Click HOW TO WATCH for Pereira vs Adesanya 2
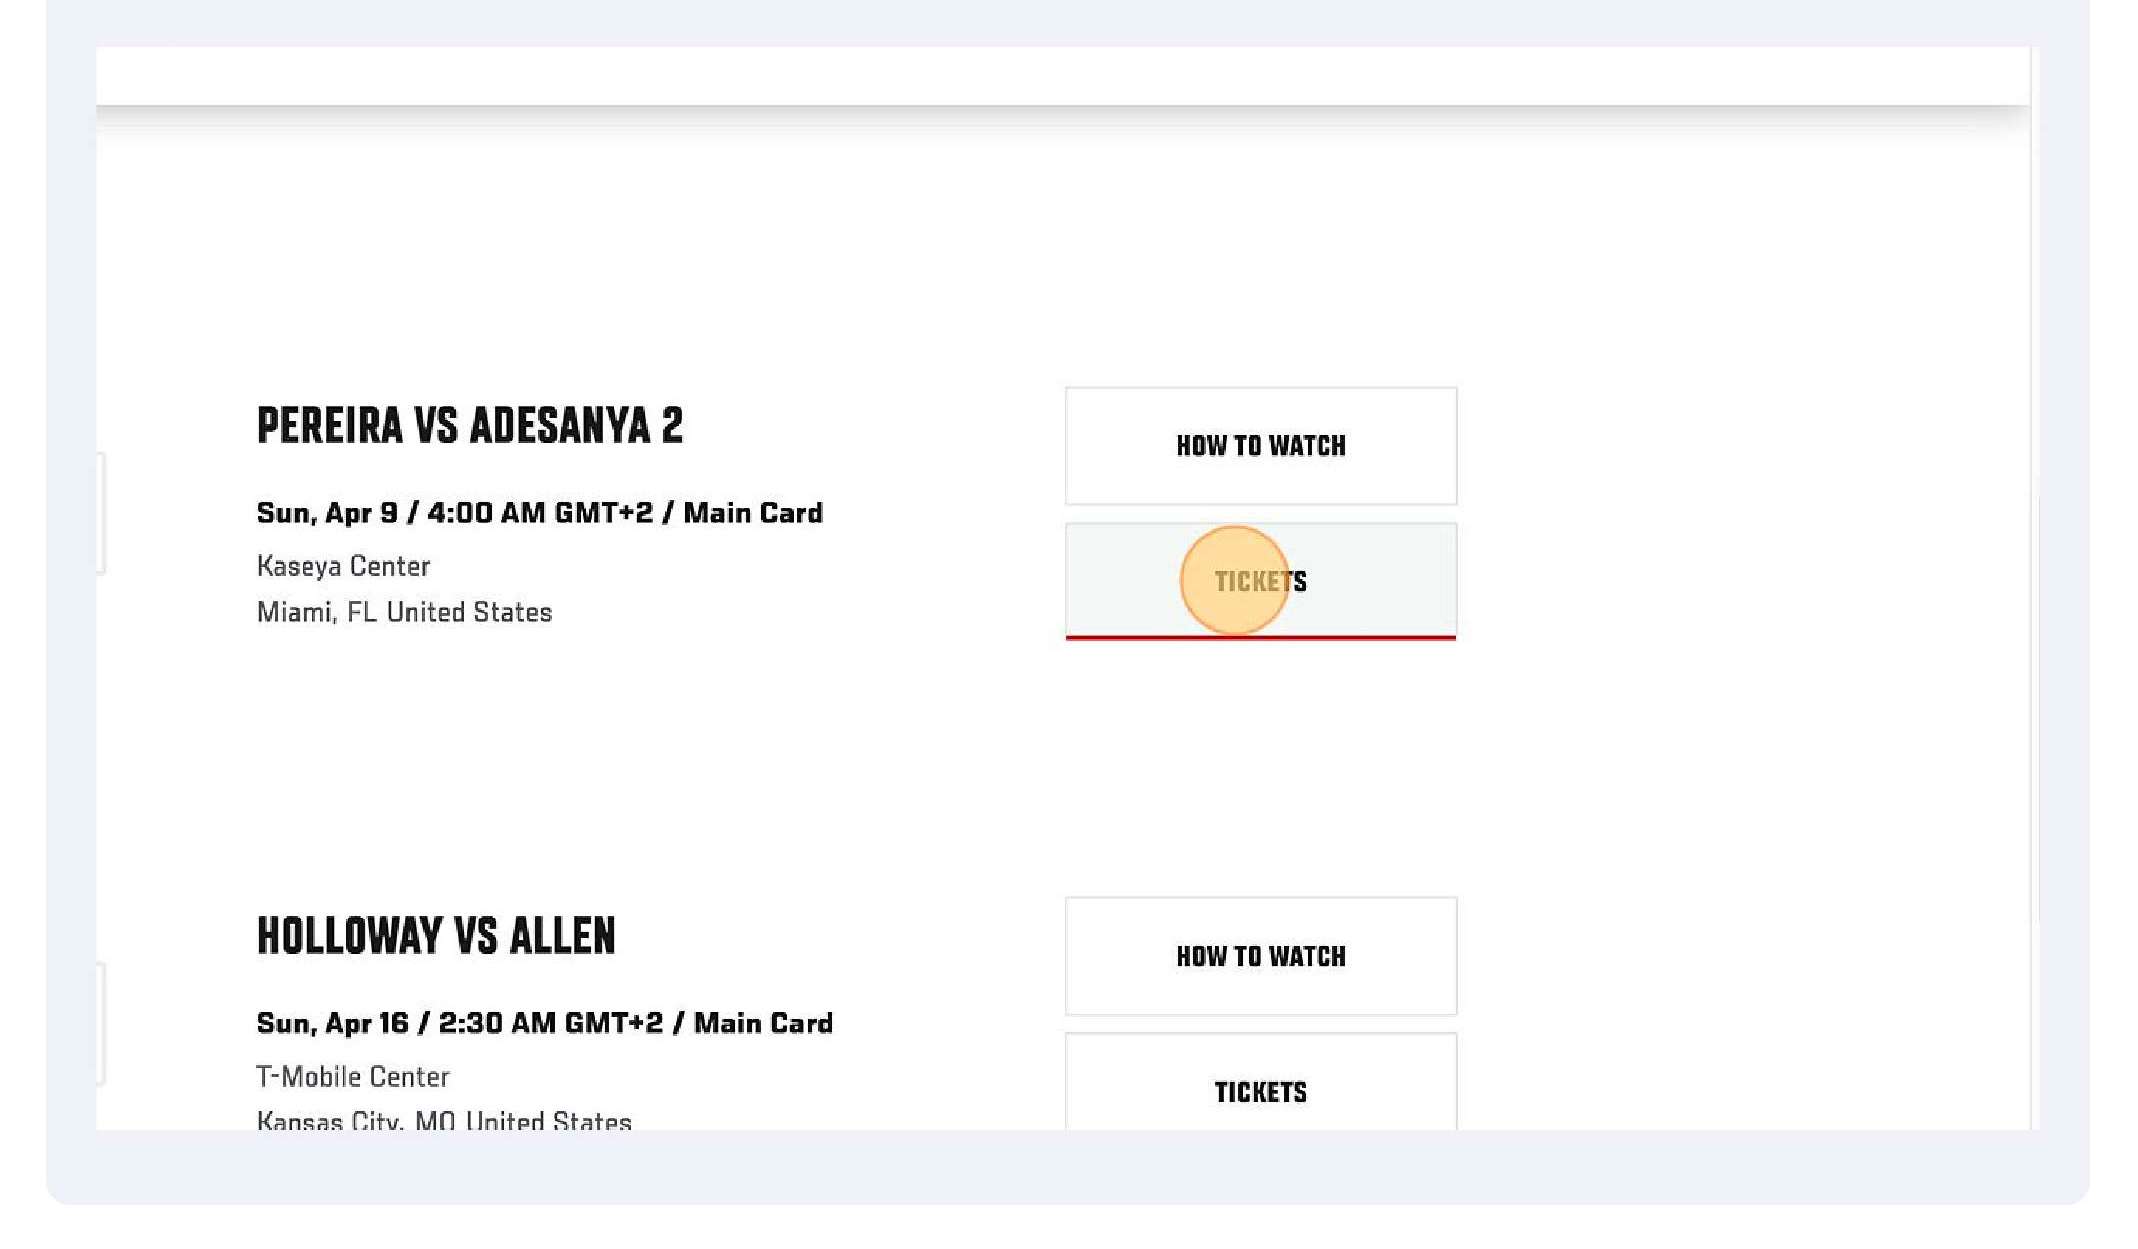The image size is (2138, 1249). 1260,446
